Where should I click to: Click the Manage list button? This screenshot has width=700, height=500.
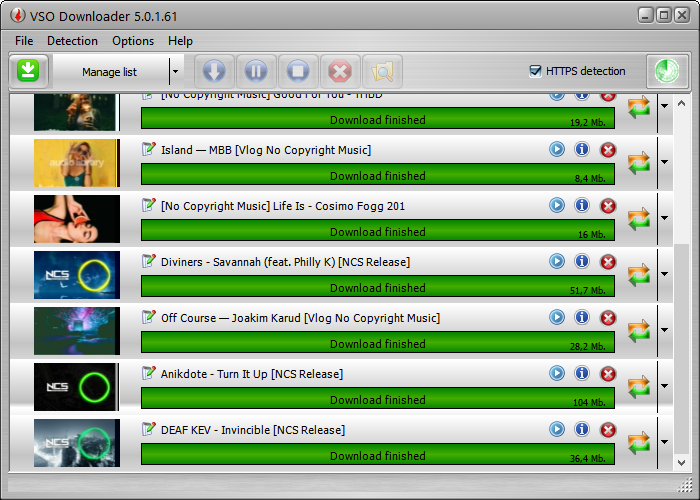pos(110,71)
